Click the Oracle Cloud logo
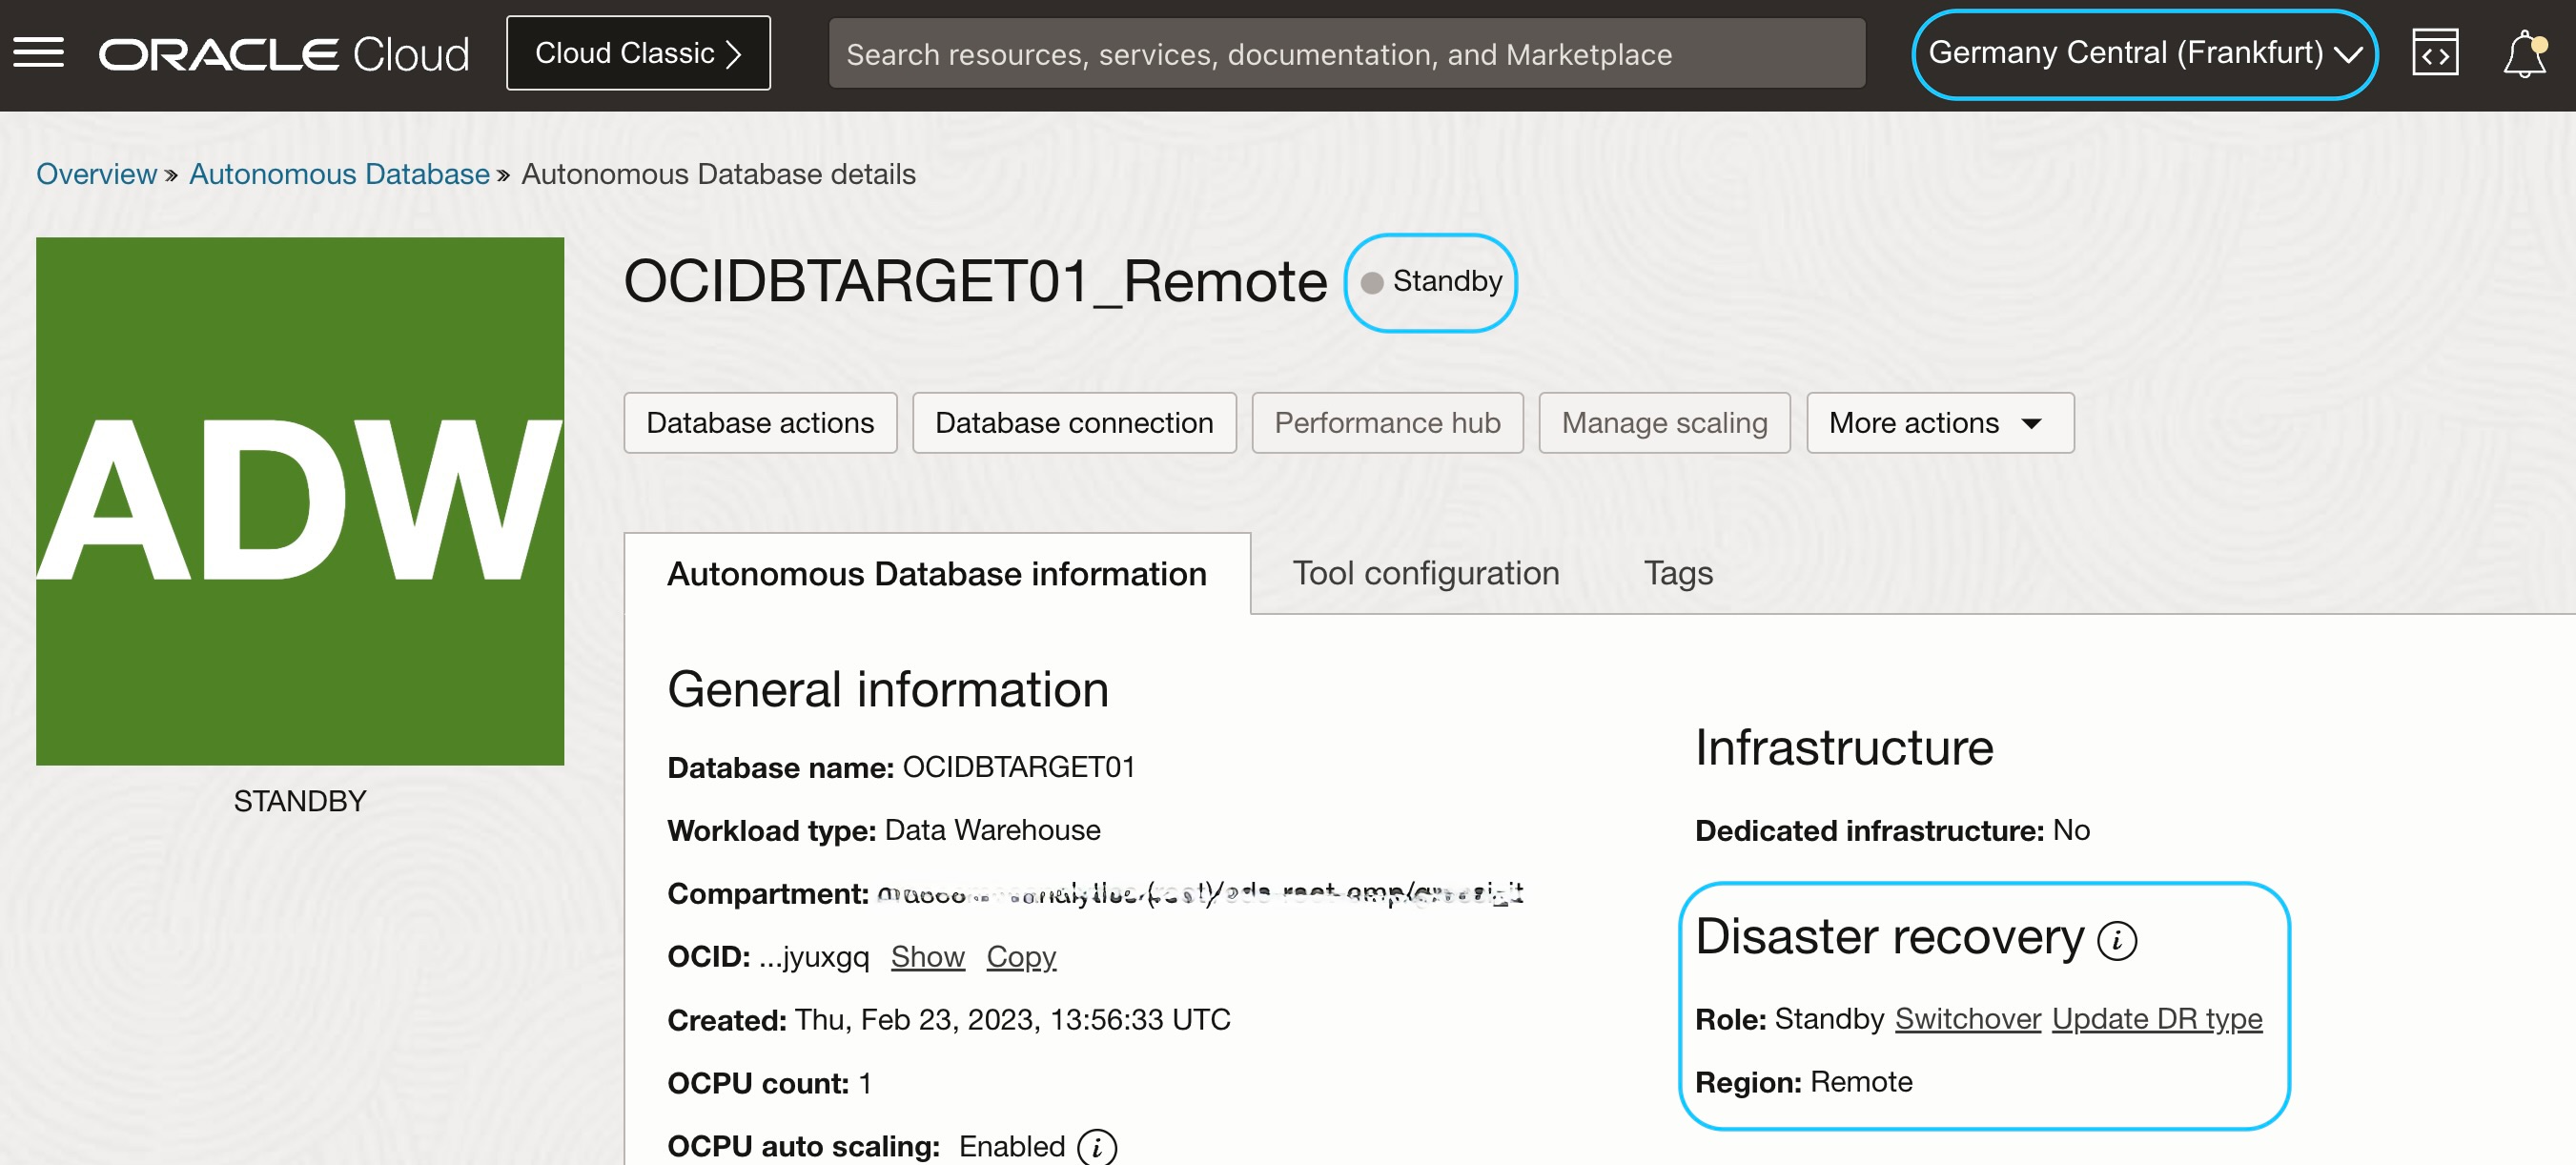This screenshot has height=1165, width=2576. [284, 54]
